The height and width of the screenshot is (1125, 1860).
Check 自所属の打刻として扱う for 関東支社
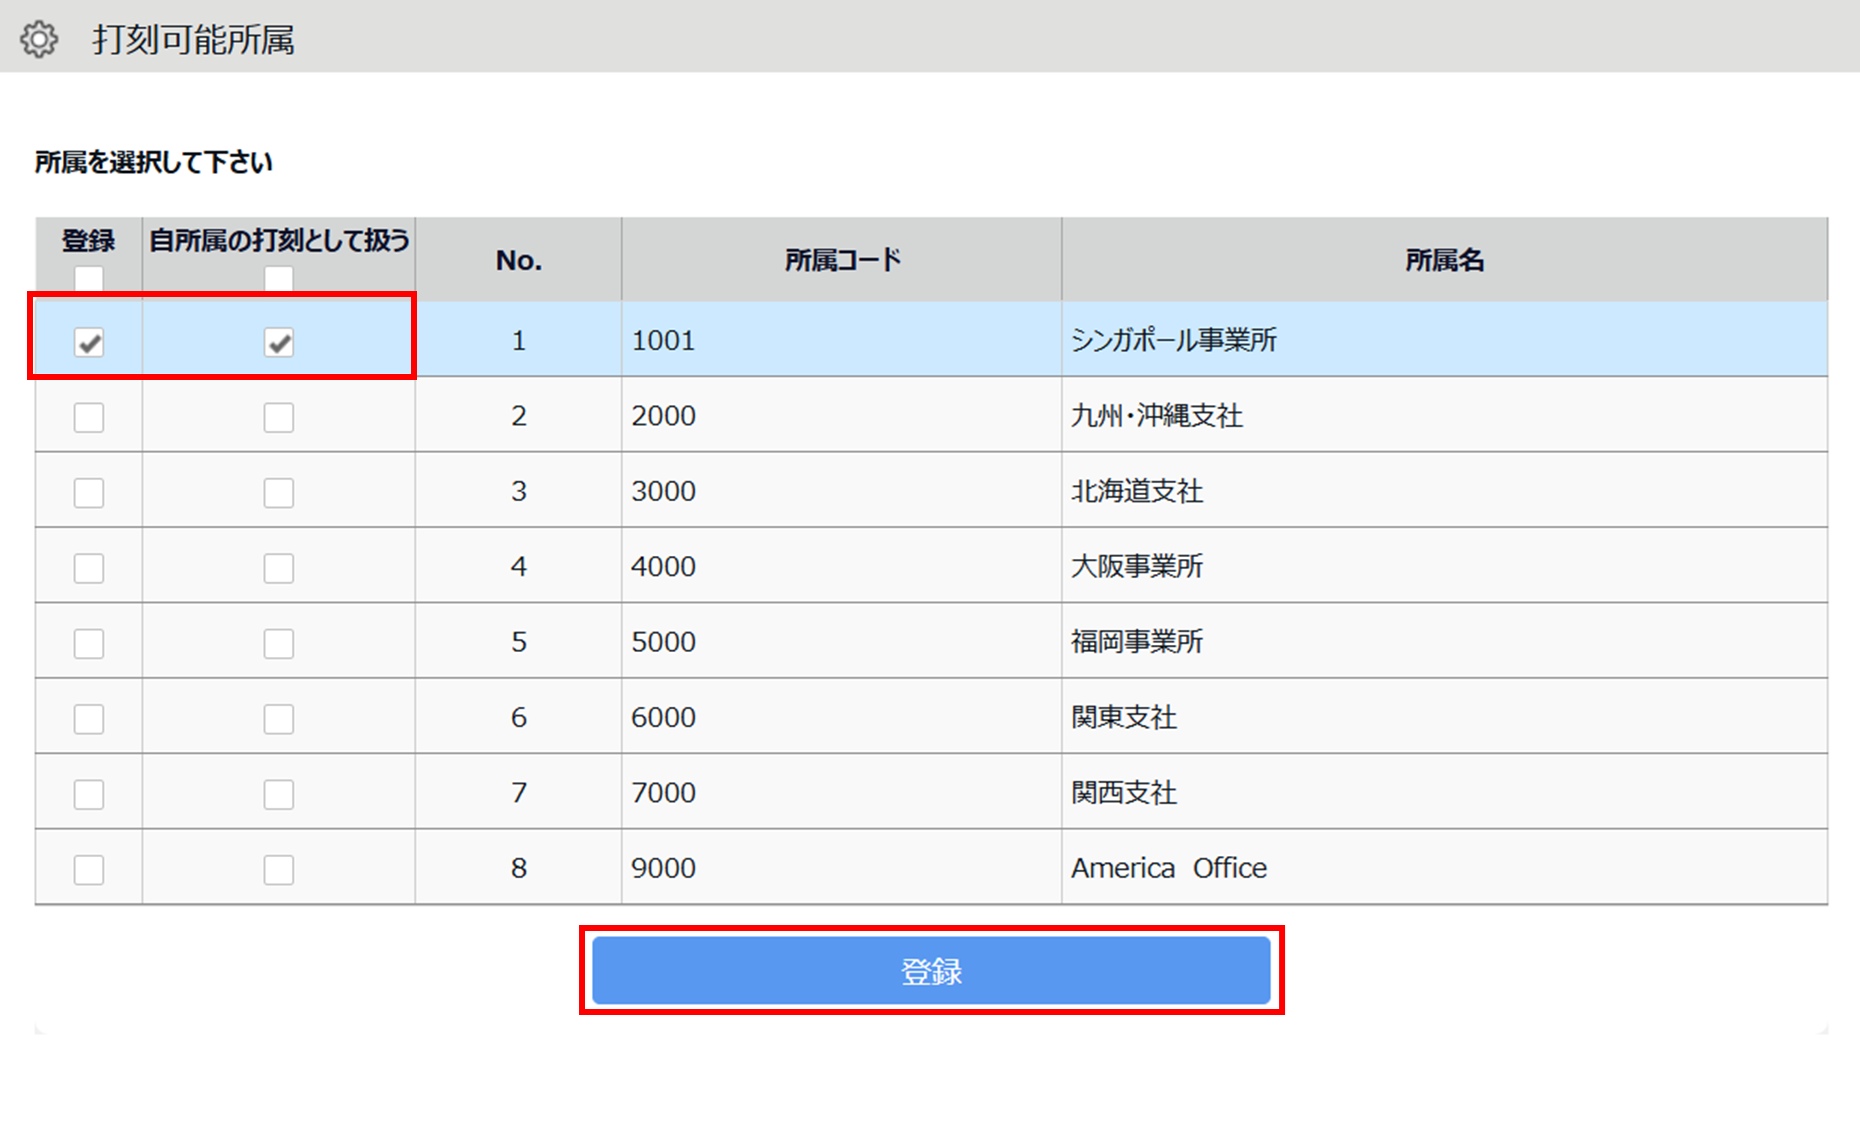click(x=279, y=719)
